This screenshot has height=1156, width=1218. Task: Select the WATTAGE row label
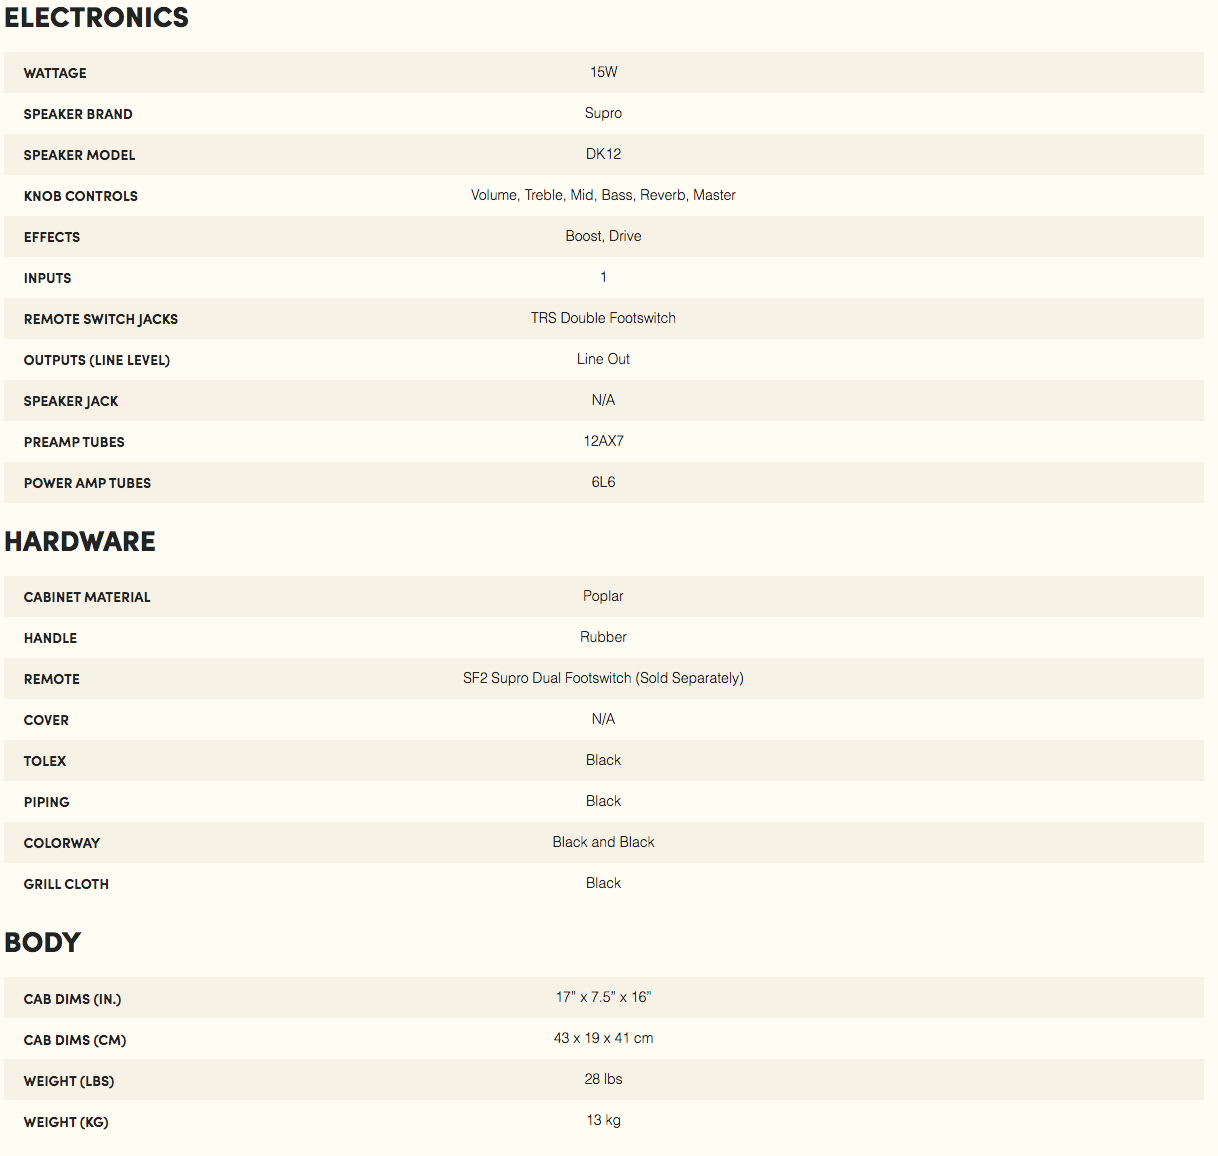tap(55, 73)
